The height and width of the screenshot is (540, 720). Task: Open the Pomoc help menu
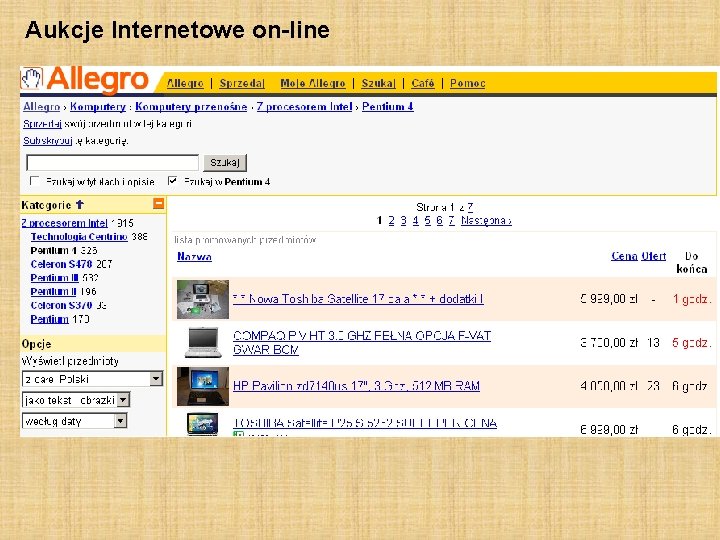coord(467,83)
